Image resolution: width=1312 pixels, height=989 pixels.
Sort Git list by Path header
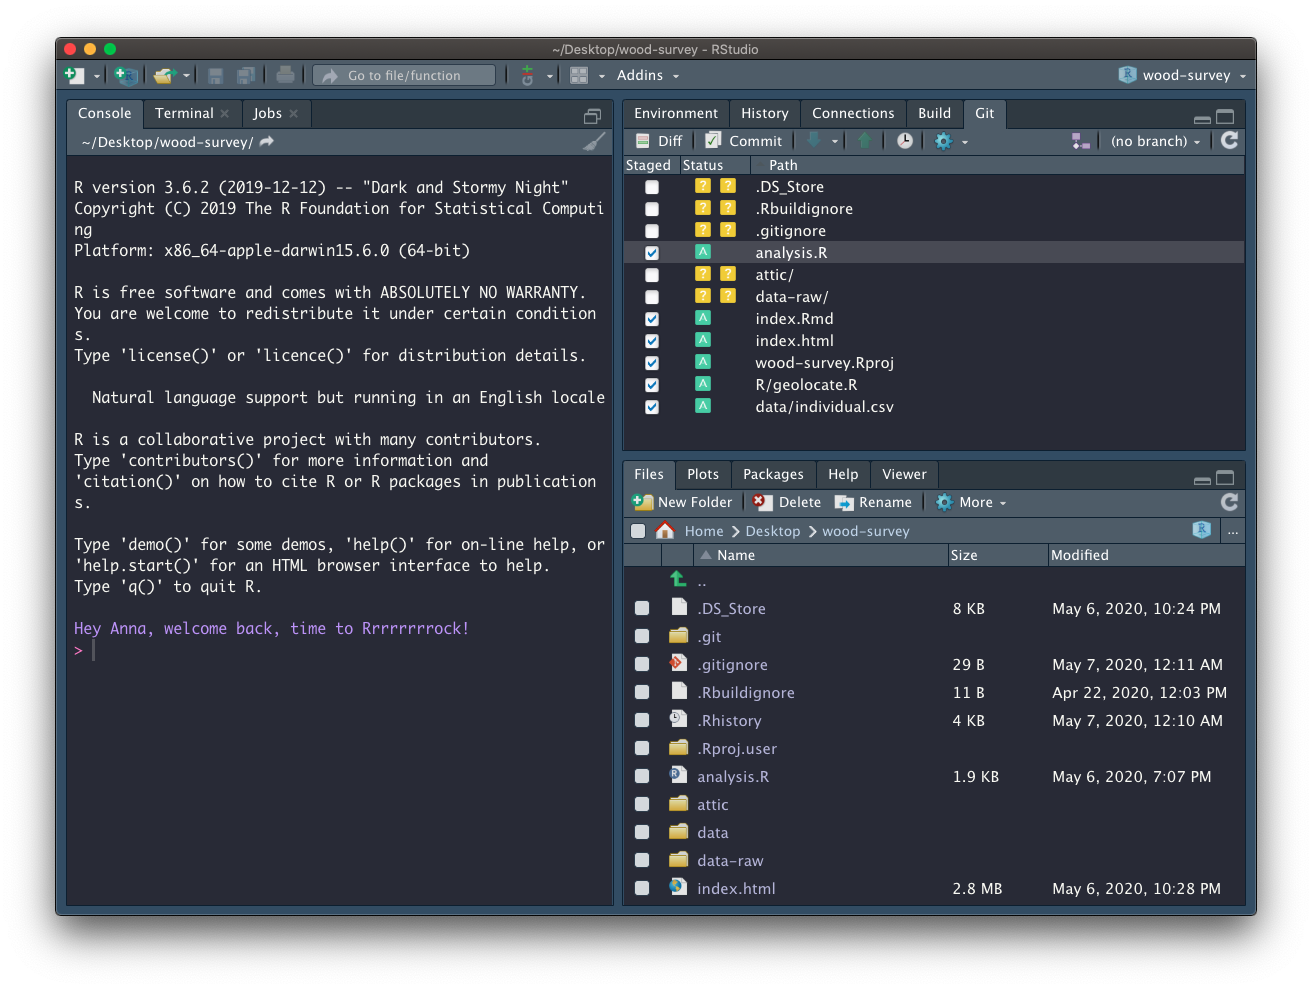(783, 165)
